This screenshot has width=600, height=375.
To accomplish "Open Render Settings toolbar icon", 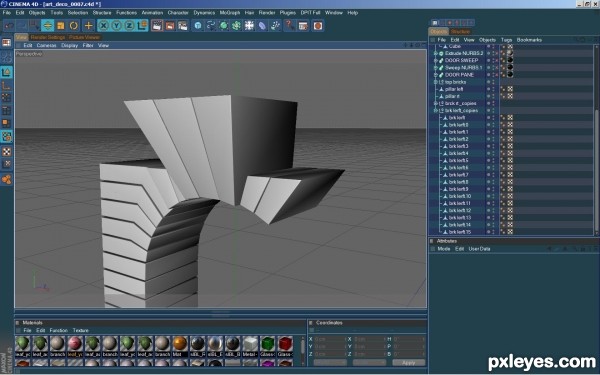I will pos(183,26).
